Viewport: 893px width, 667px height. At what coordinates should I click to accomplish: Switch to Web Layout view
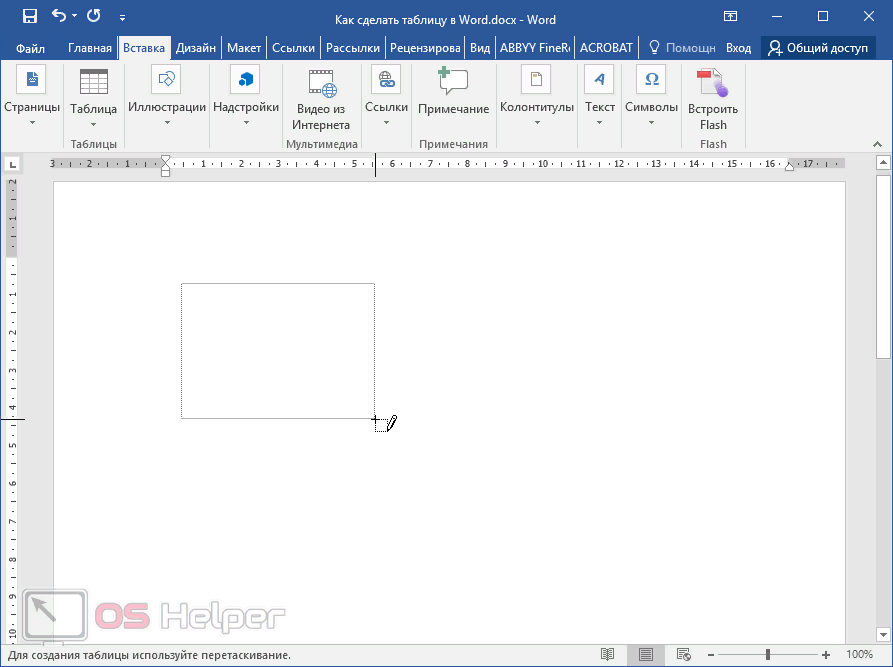[682, 655]
